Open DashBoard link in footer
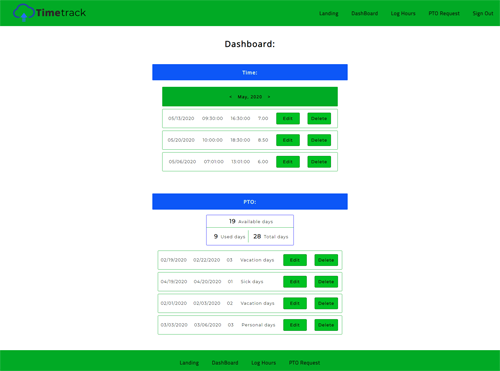The width and height of the screenshot is (500, 371). click(225, 363)
